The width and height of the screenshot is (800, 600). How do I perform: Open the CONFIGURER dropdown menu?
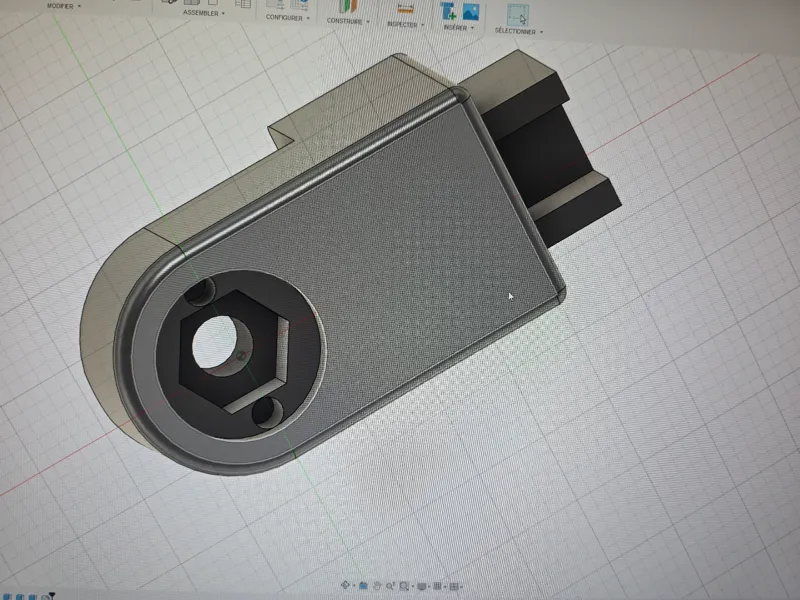[x=287, y=17]
